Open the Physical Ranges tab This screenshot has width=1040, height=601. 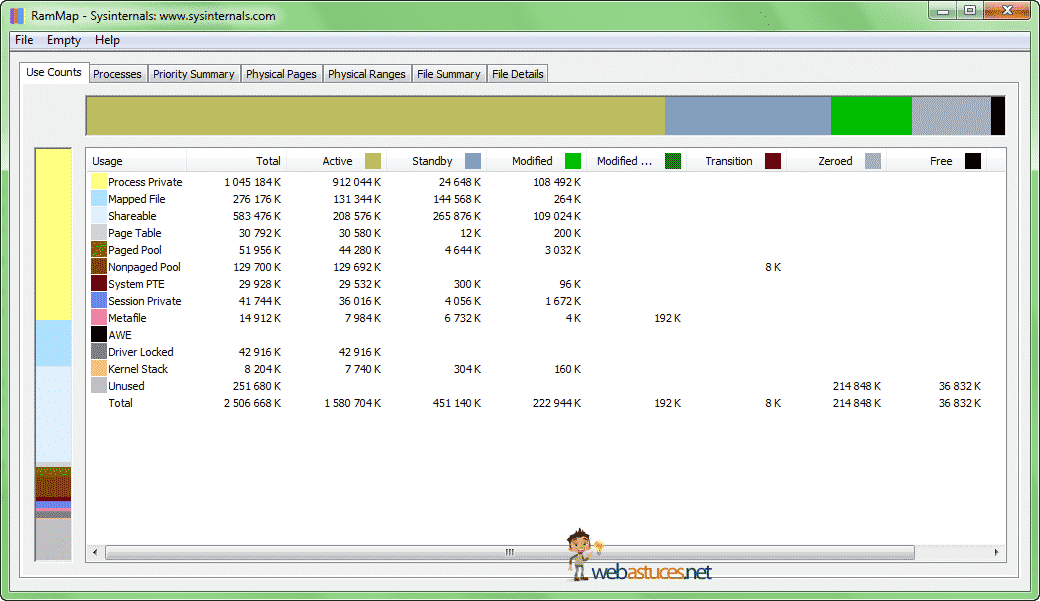tap(367, 74)
